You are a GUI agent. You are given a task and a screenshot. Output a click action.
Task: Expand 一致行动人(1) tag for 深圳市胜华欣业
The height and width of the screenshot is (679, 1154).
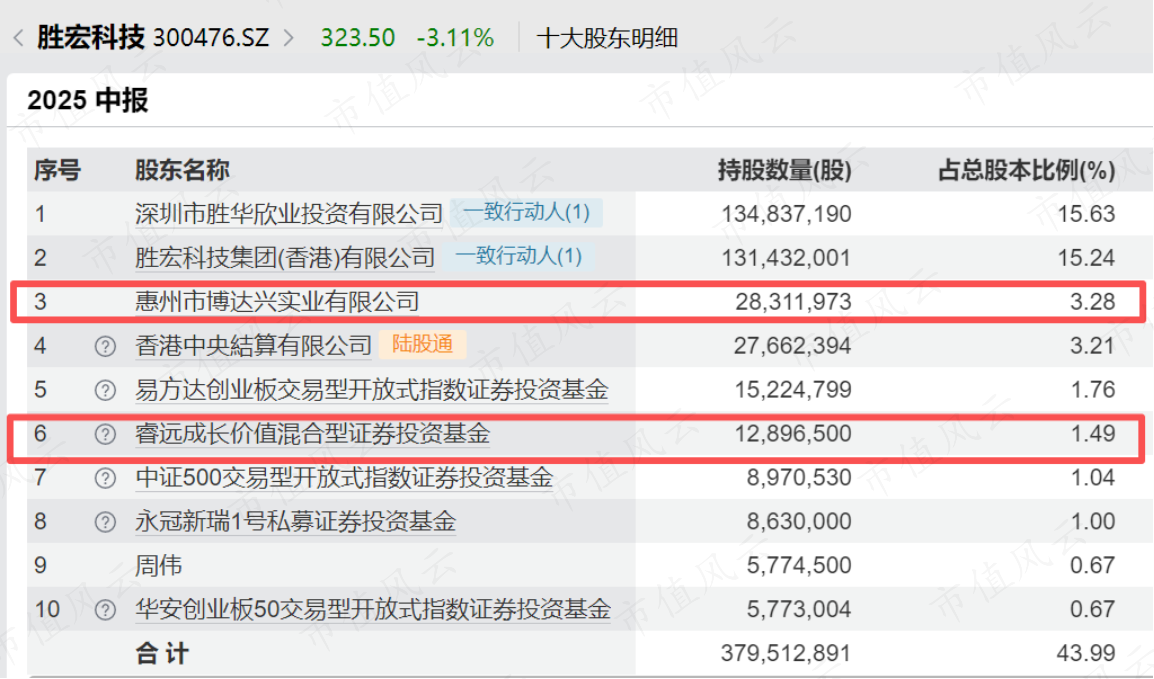pos(526,213)
